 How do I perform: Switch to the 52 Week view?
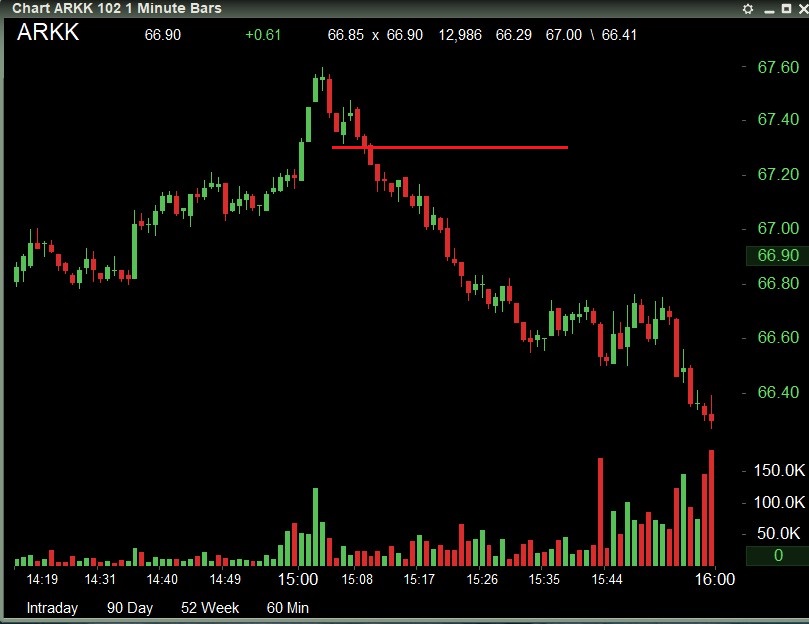pyautogui.click(x=210, y=608)
